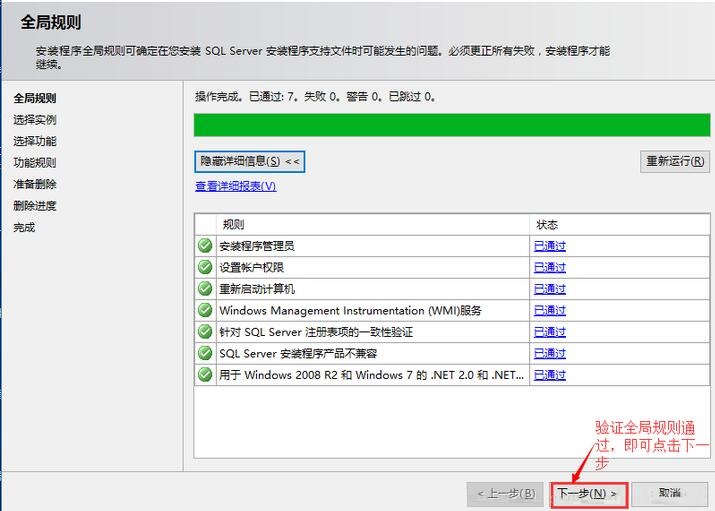Click 下一步(N) button

click(589, 495)
